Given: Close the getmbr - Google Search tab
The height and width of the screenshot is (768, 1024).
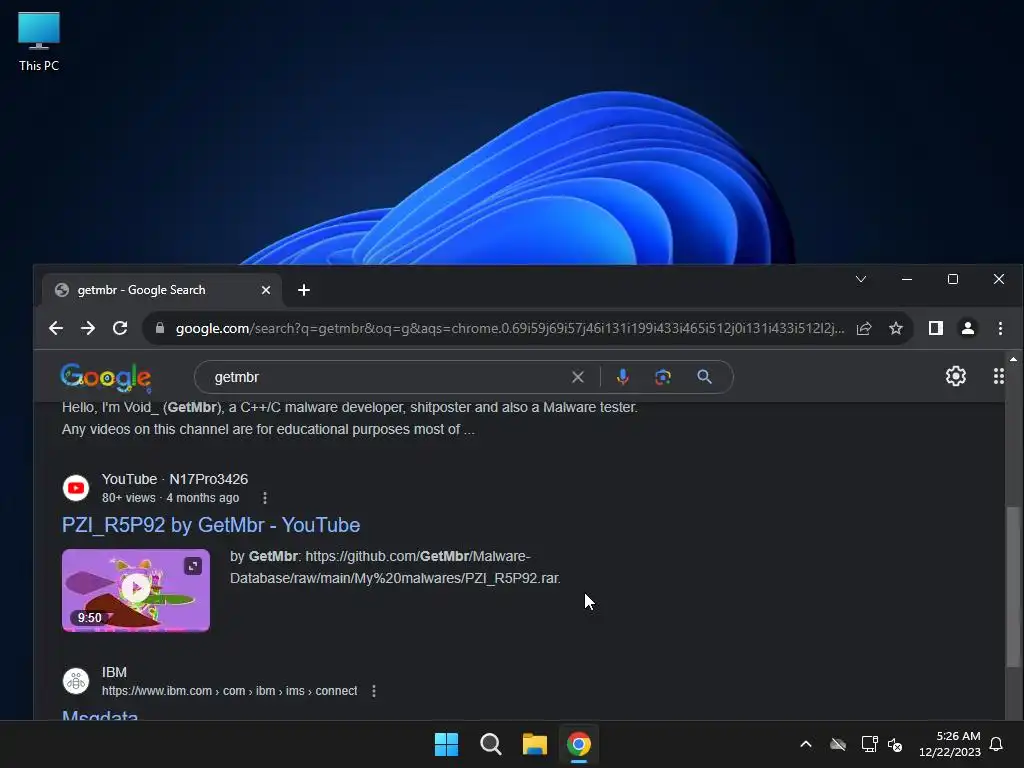Looking at the screenshot, I should click(x=266, y=290).
